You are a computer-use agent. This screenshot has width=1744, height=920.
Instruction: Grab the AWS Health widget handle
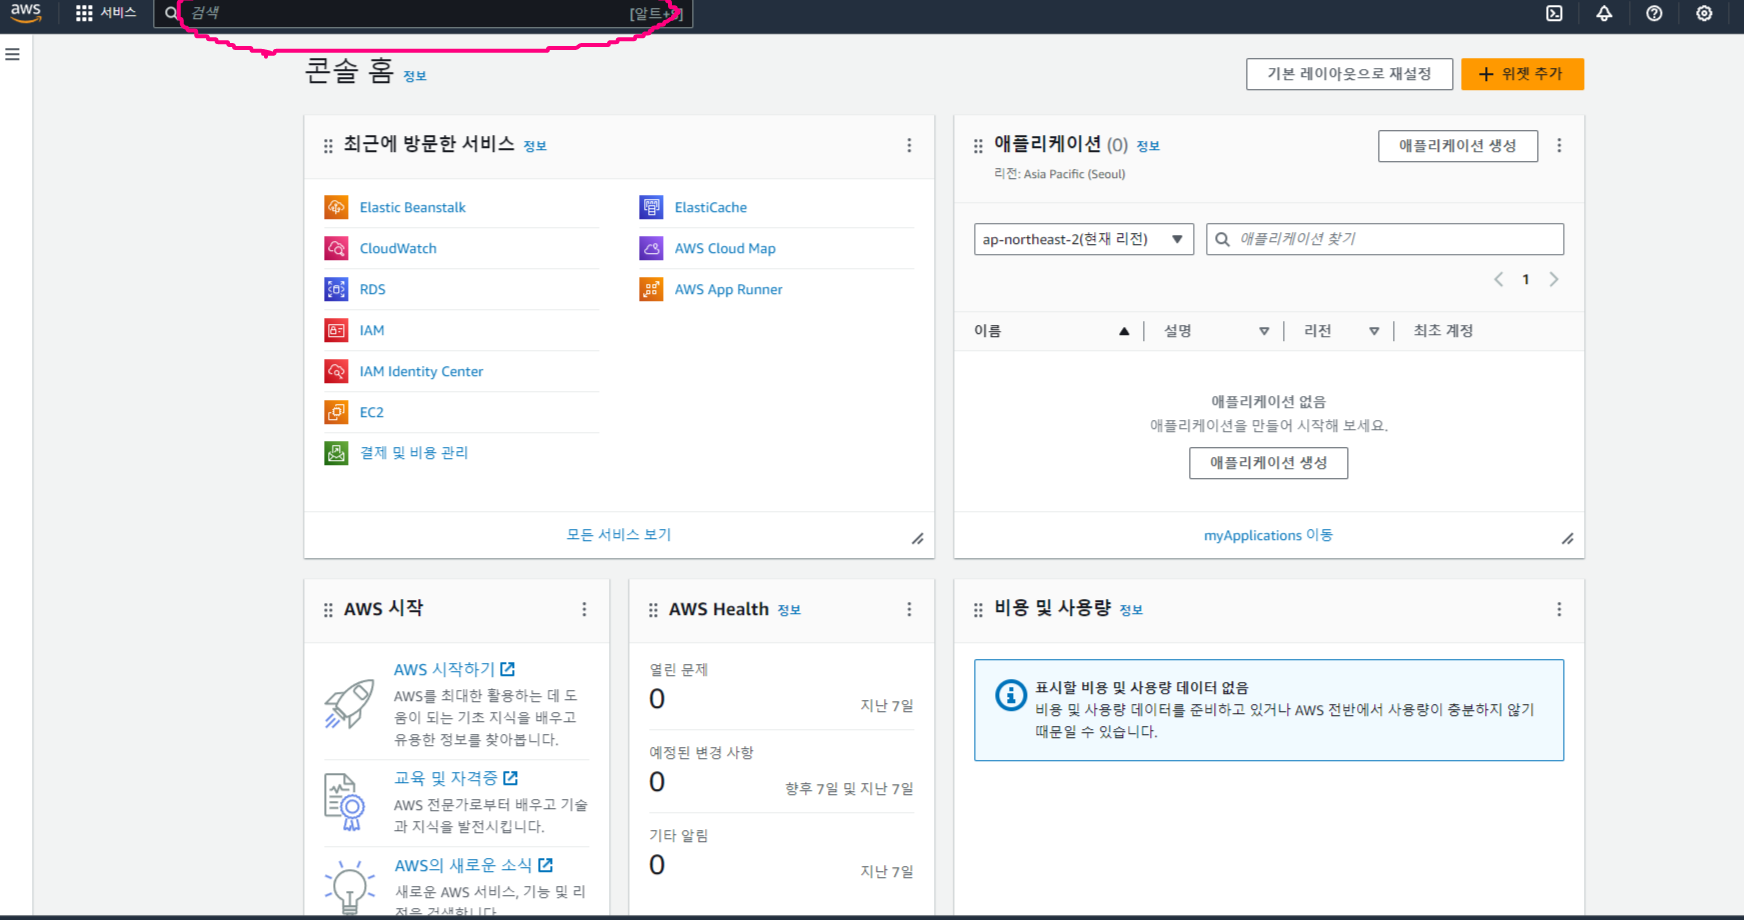[653, 610]
